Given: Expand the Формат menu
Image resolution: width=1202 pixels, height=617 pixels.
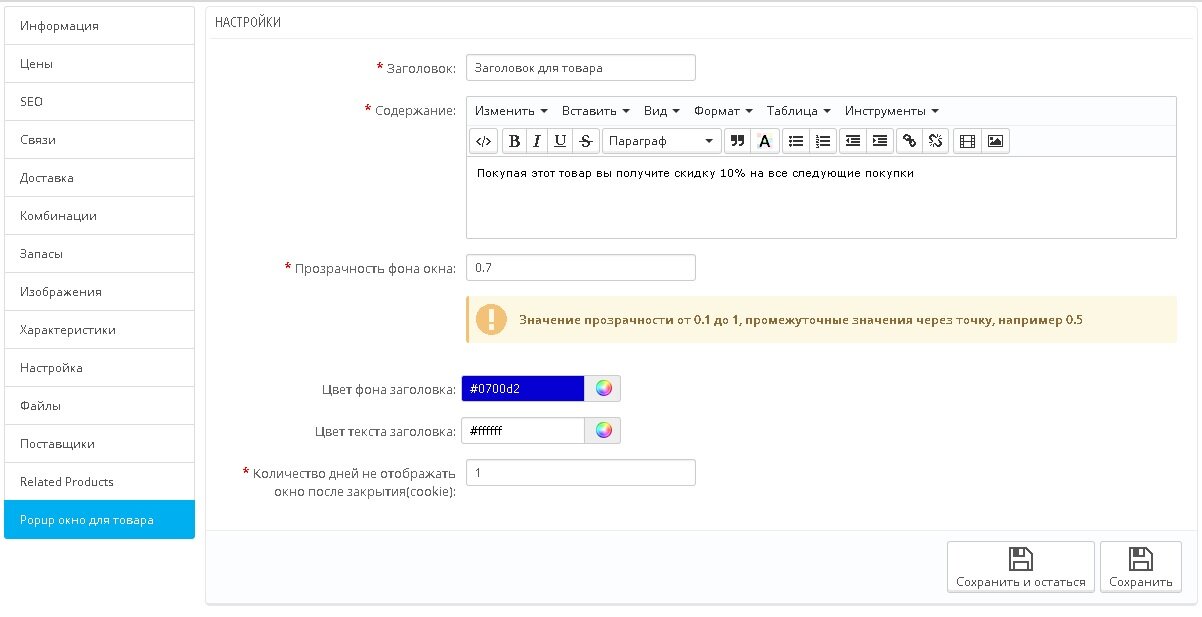Looking at the screenshot, I should tap(722, 111).
